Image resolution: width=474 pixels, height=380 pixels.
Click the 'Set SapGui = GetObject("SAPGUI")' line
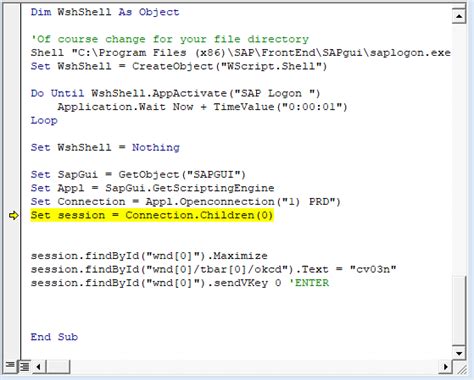click(x=138, y=175)
